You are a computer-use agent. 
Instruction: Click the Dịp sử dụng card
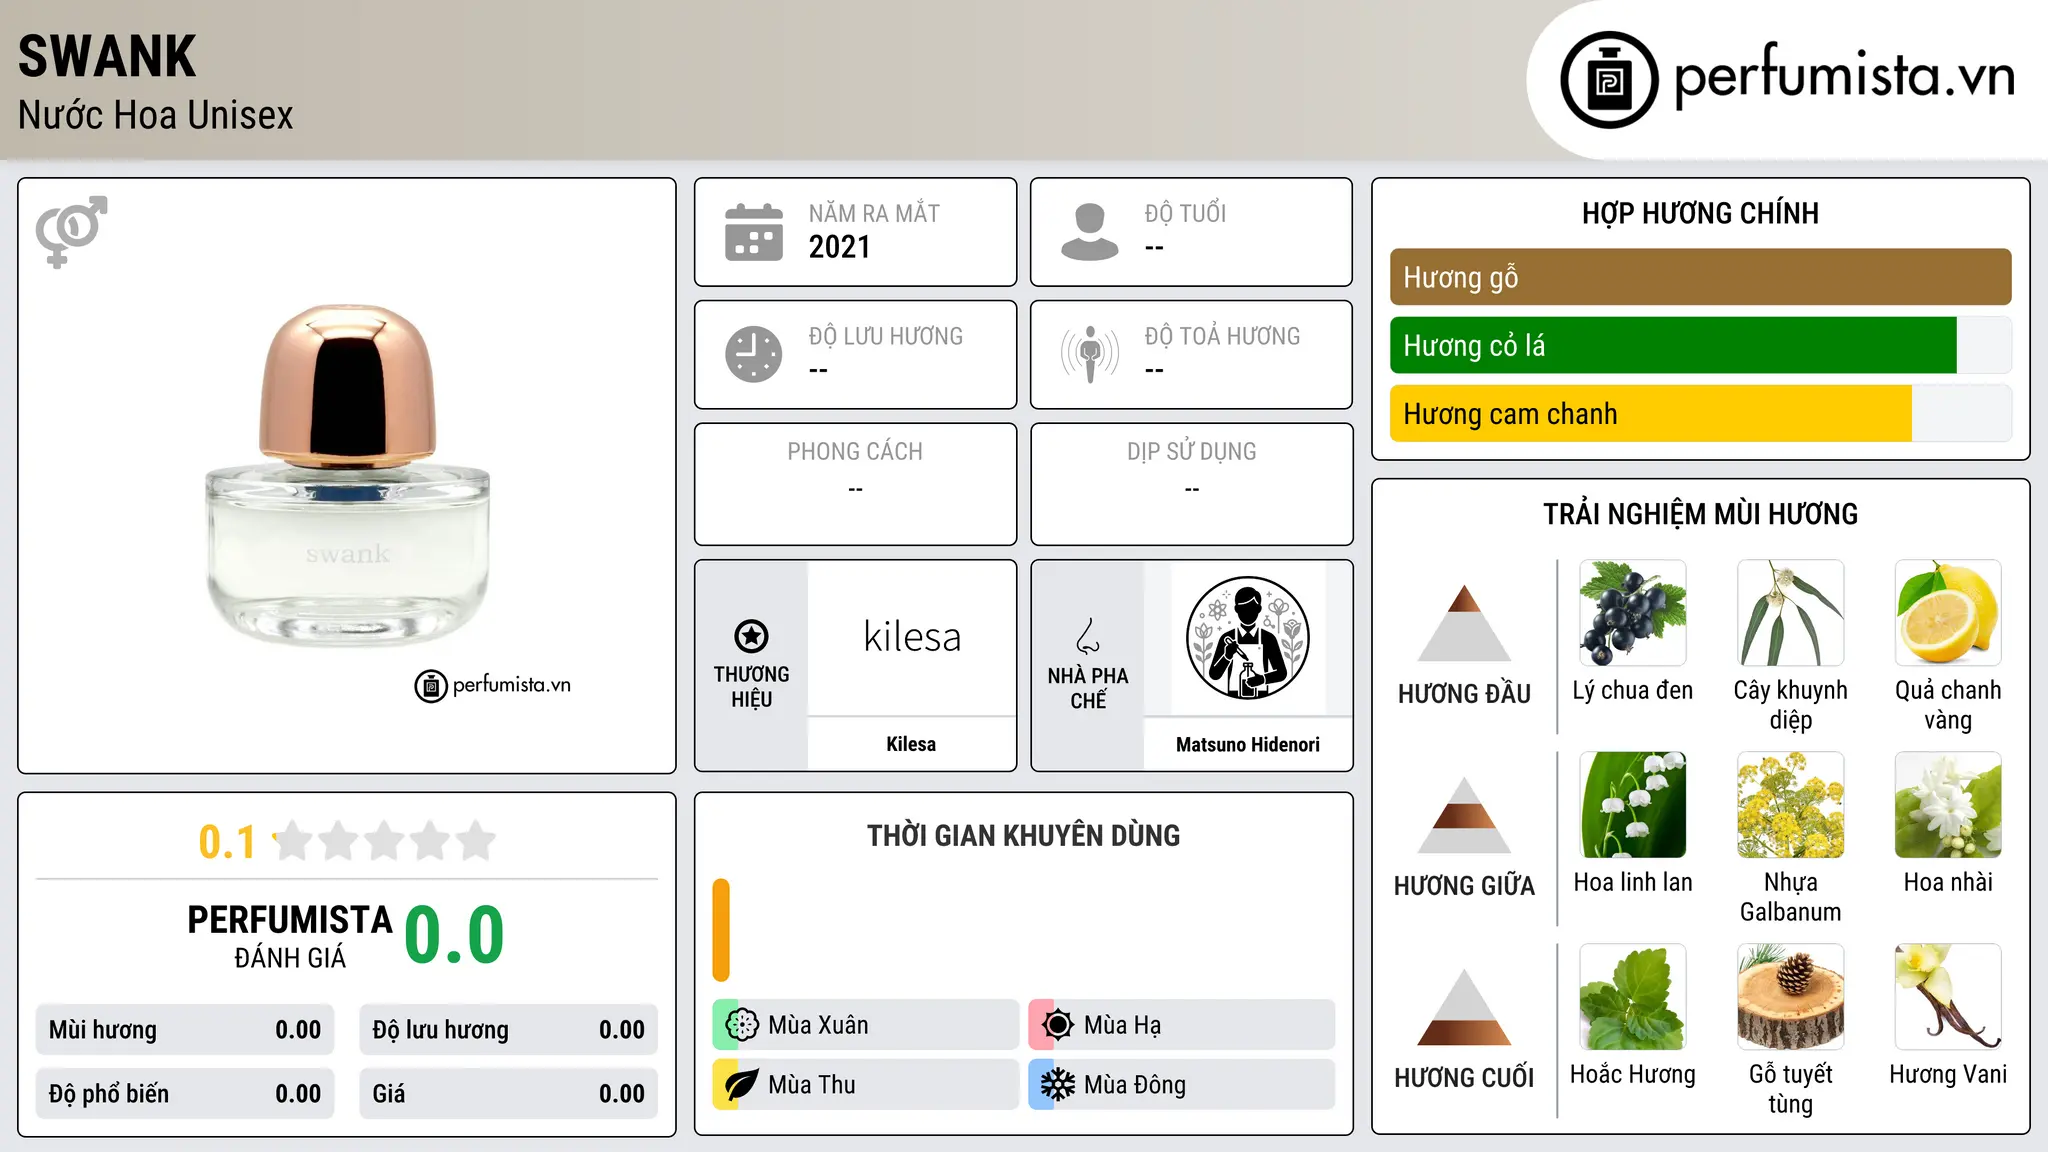point(1191,484)
